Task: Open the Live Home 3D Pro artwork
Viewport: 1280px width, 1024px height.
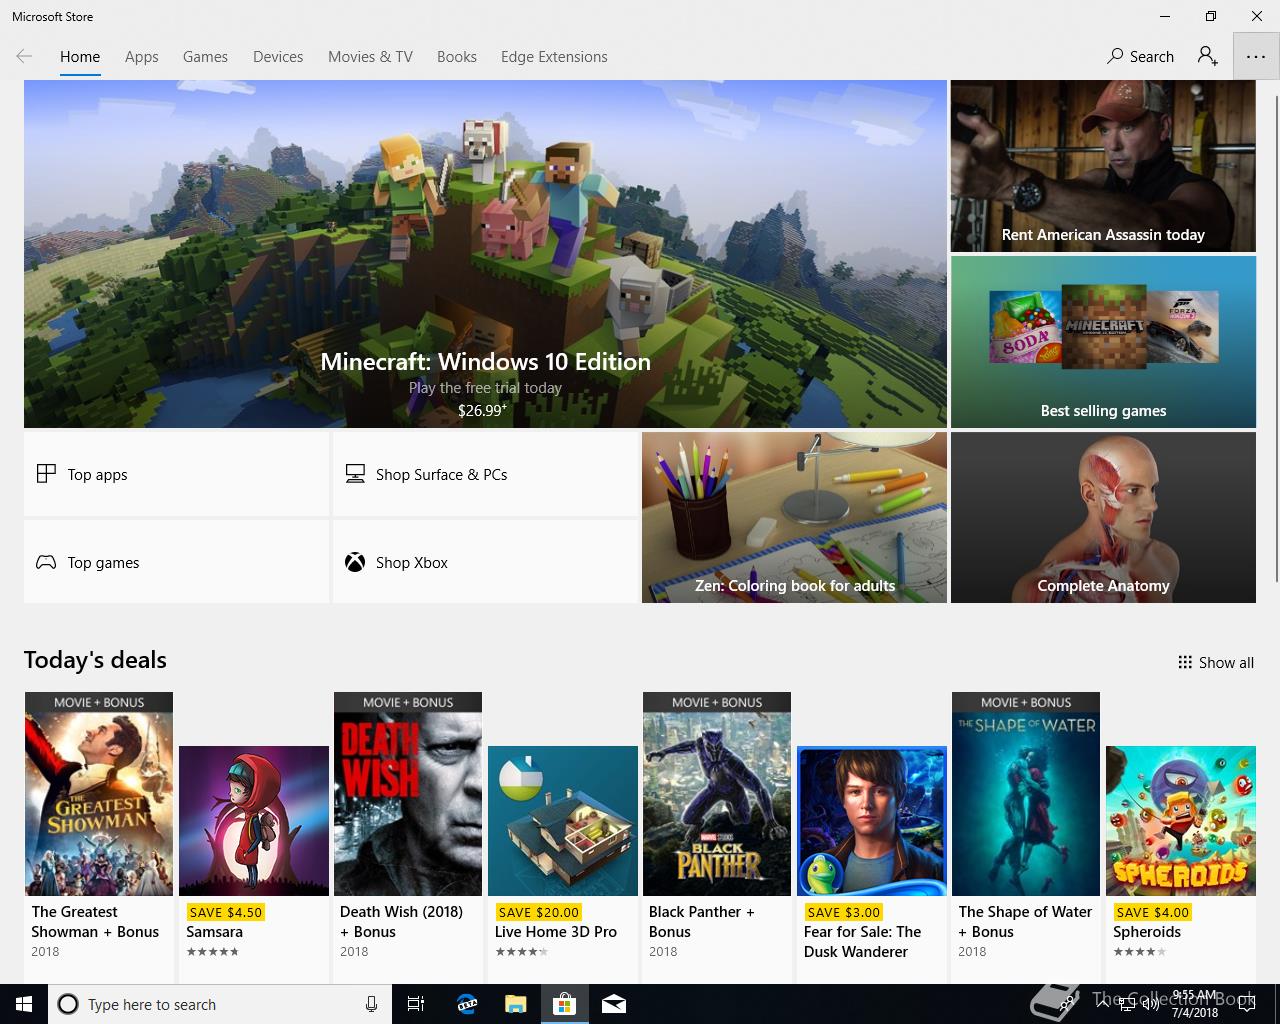Action: click(x=563, y=821)
